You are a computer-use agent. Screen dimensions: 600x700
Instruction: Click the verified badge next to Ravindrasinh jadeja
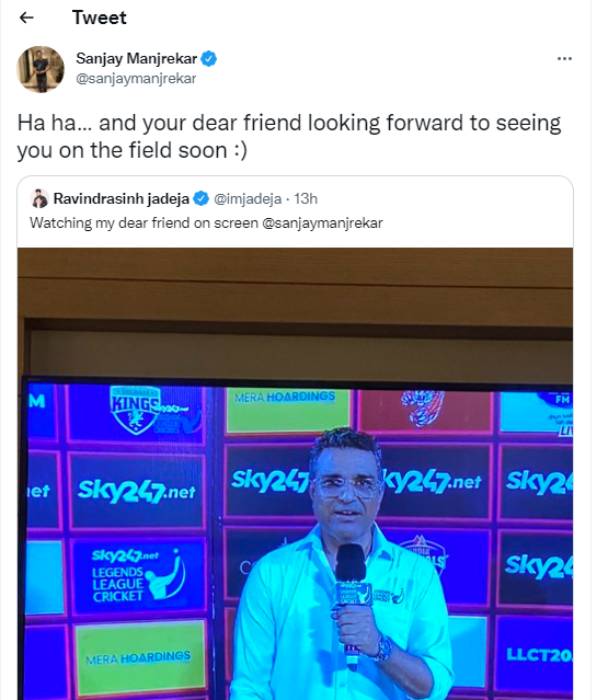tap(200, 198)
